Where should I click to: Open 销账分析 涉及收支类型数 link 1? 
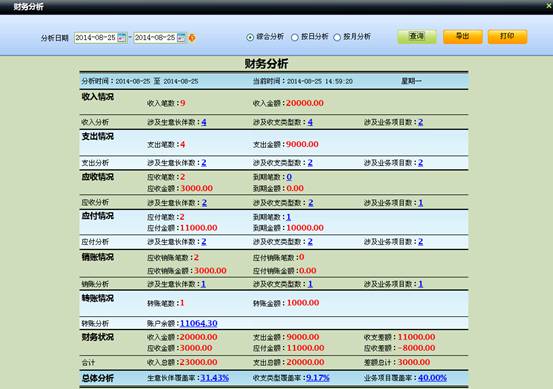pyautogui.click(x=310, y=284)
